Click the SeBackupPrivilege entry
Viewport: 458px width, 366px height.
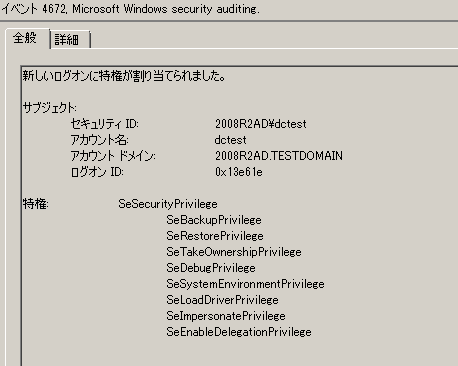point(214,220)
